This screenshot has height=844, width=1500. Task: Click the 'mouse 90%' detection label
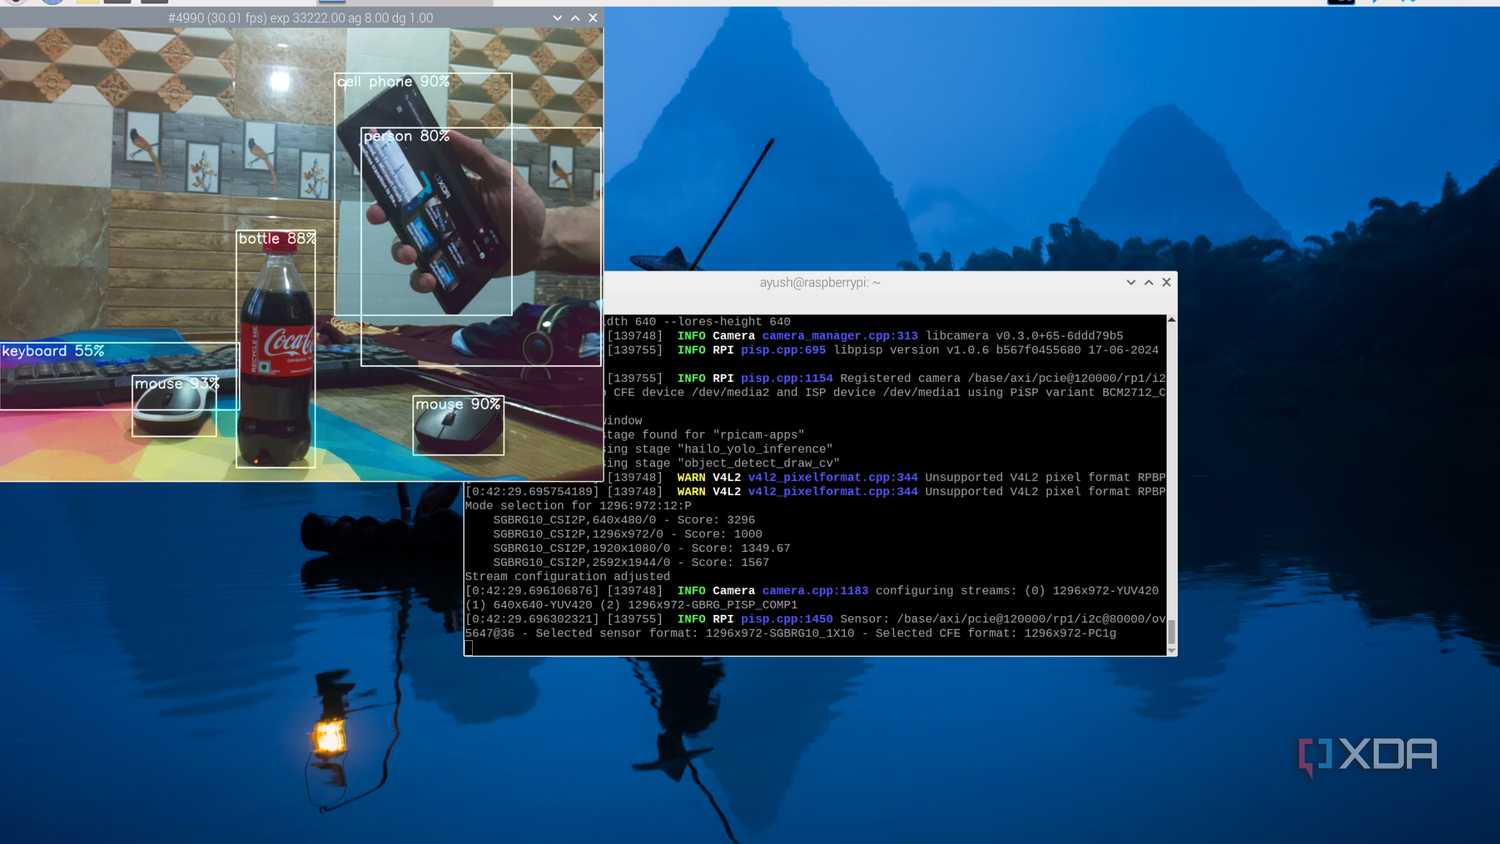[x=458, y=404]
